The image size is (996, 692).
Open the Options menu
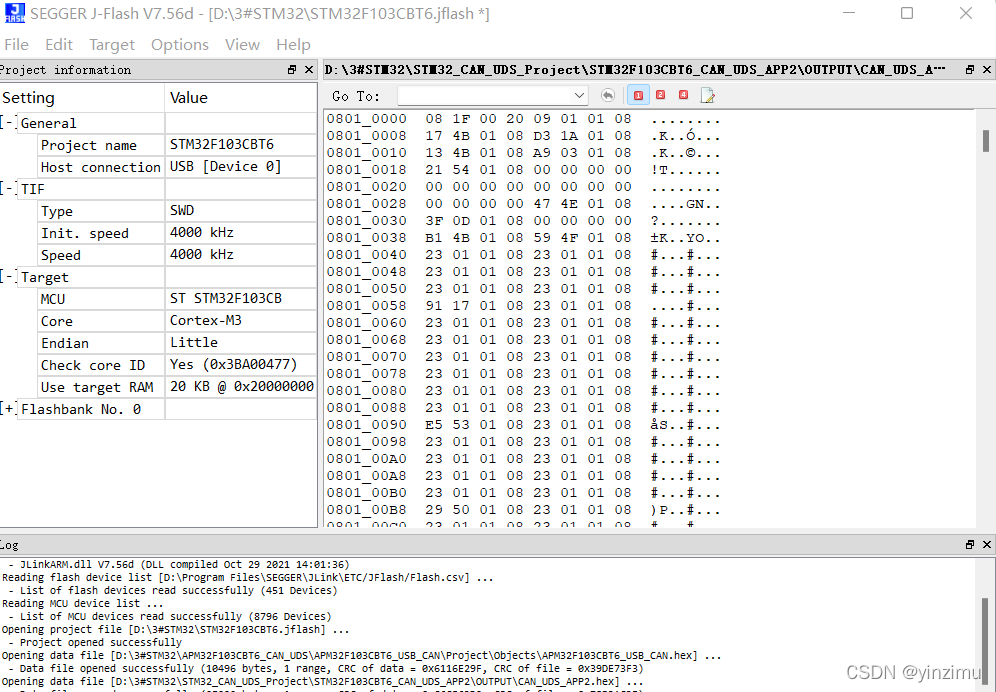[180, 44]
